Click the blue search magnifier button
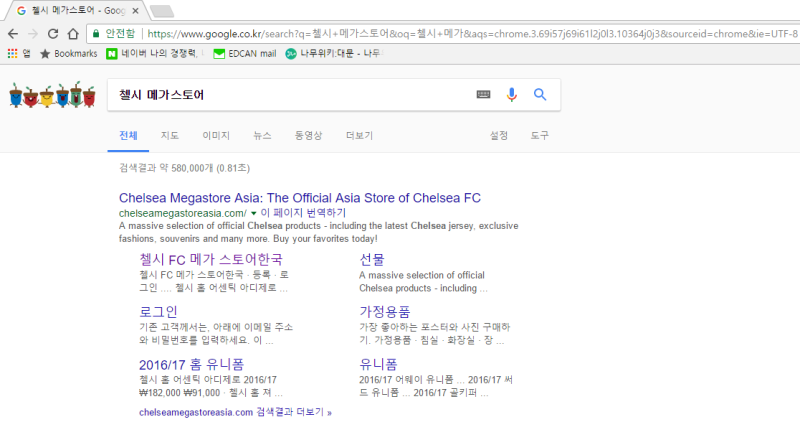 coord(540,94)
